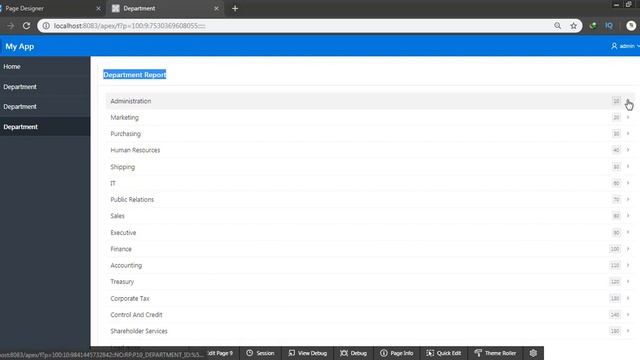
Task: Close the Page Designer tab
Action: [98, 9]
